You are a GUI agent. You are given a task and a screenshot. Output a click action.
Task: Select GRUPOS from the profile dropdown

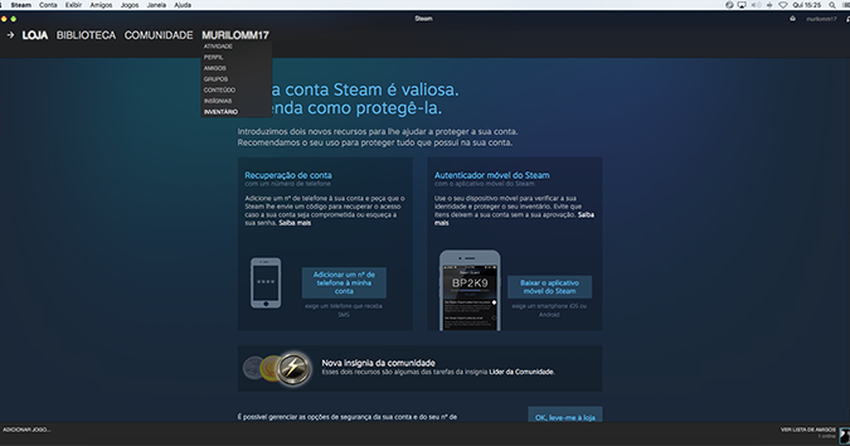(x=216, y=79)
